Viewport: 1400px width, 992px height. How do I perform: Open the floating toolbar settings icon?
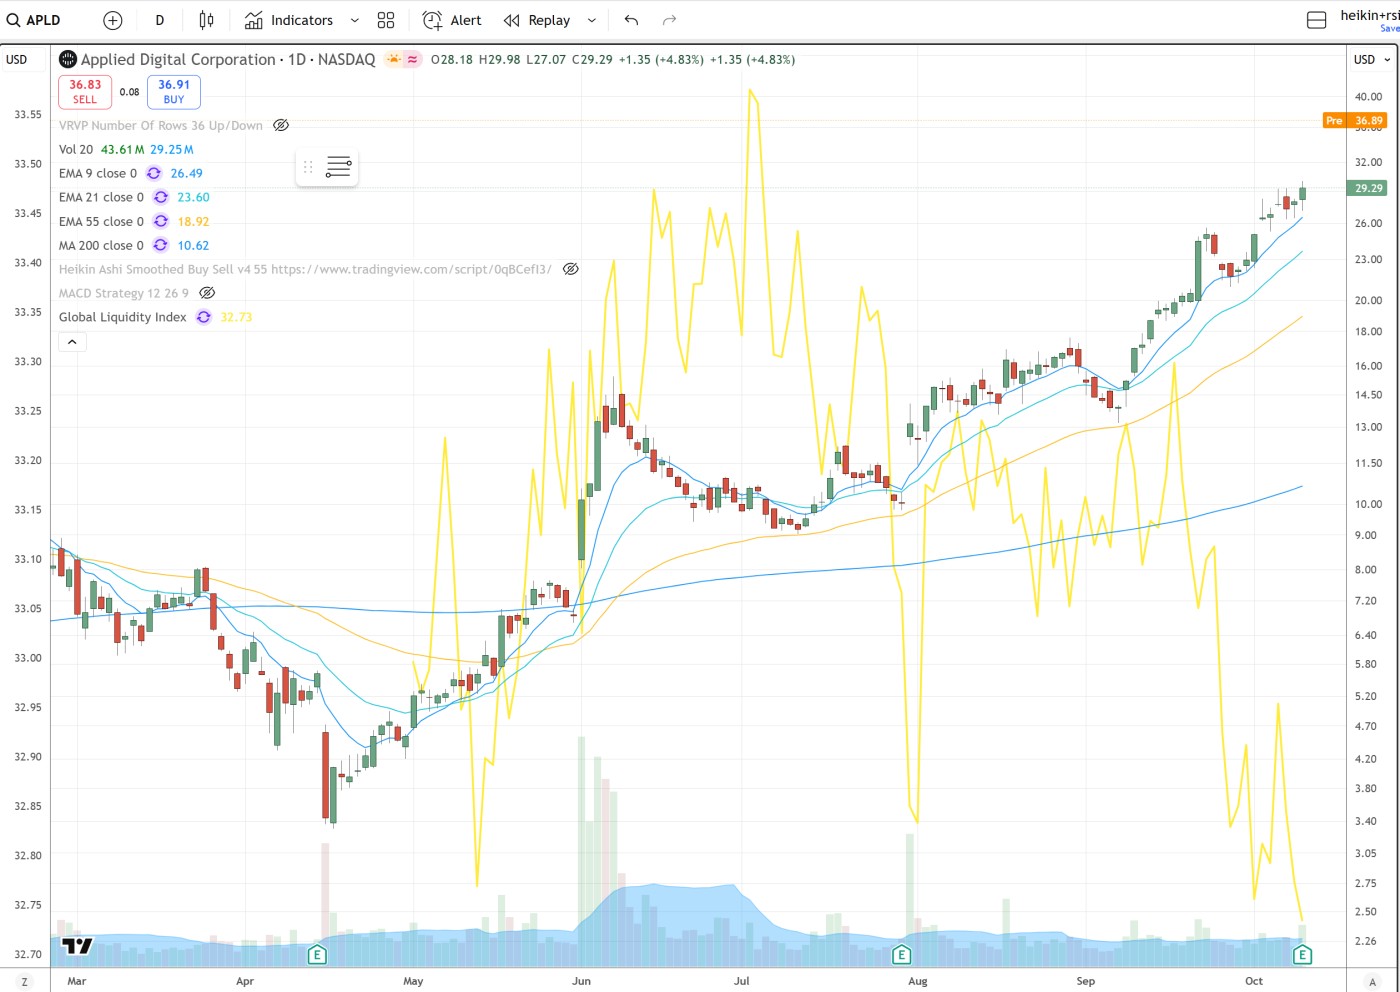point(338,167)
